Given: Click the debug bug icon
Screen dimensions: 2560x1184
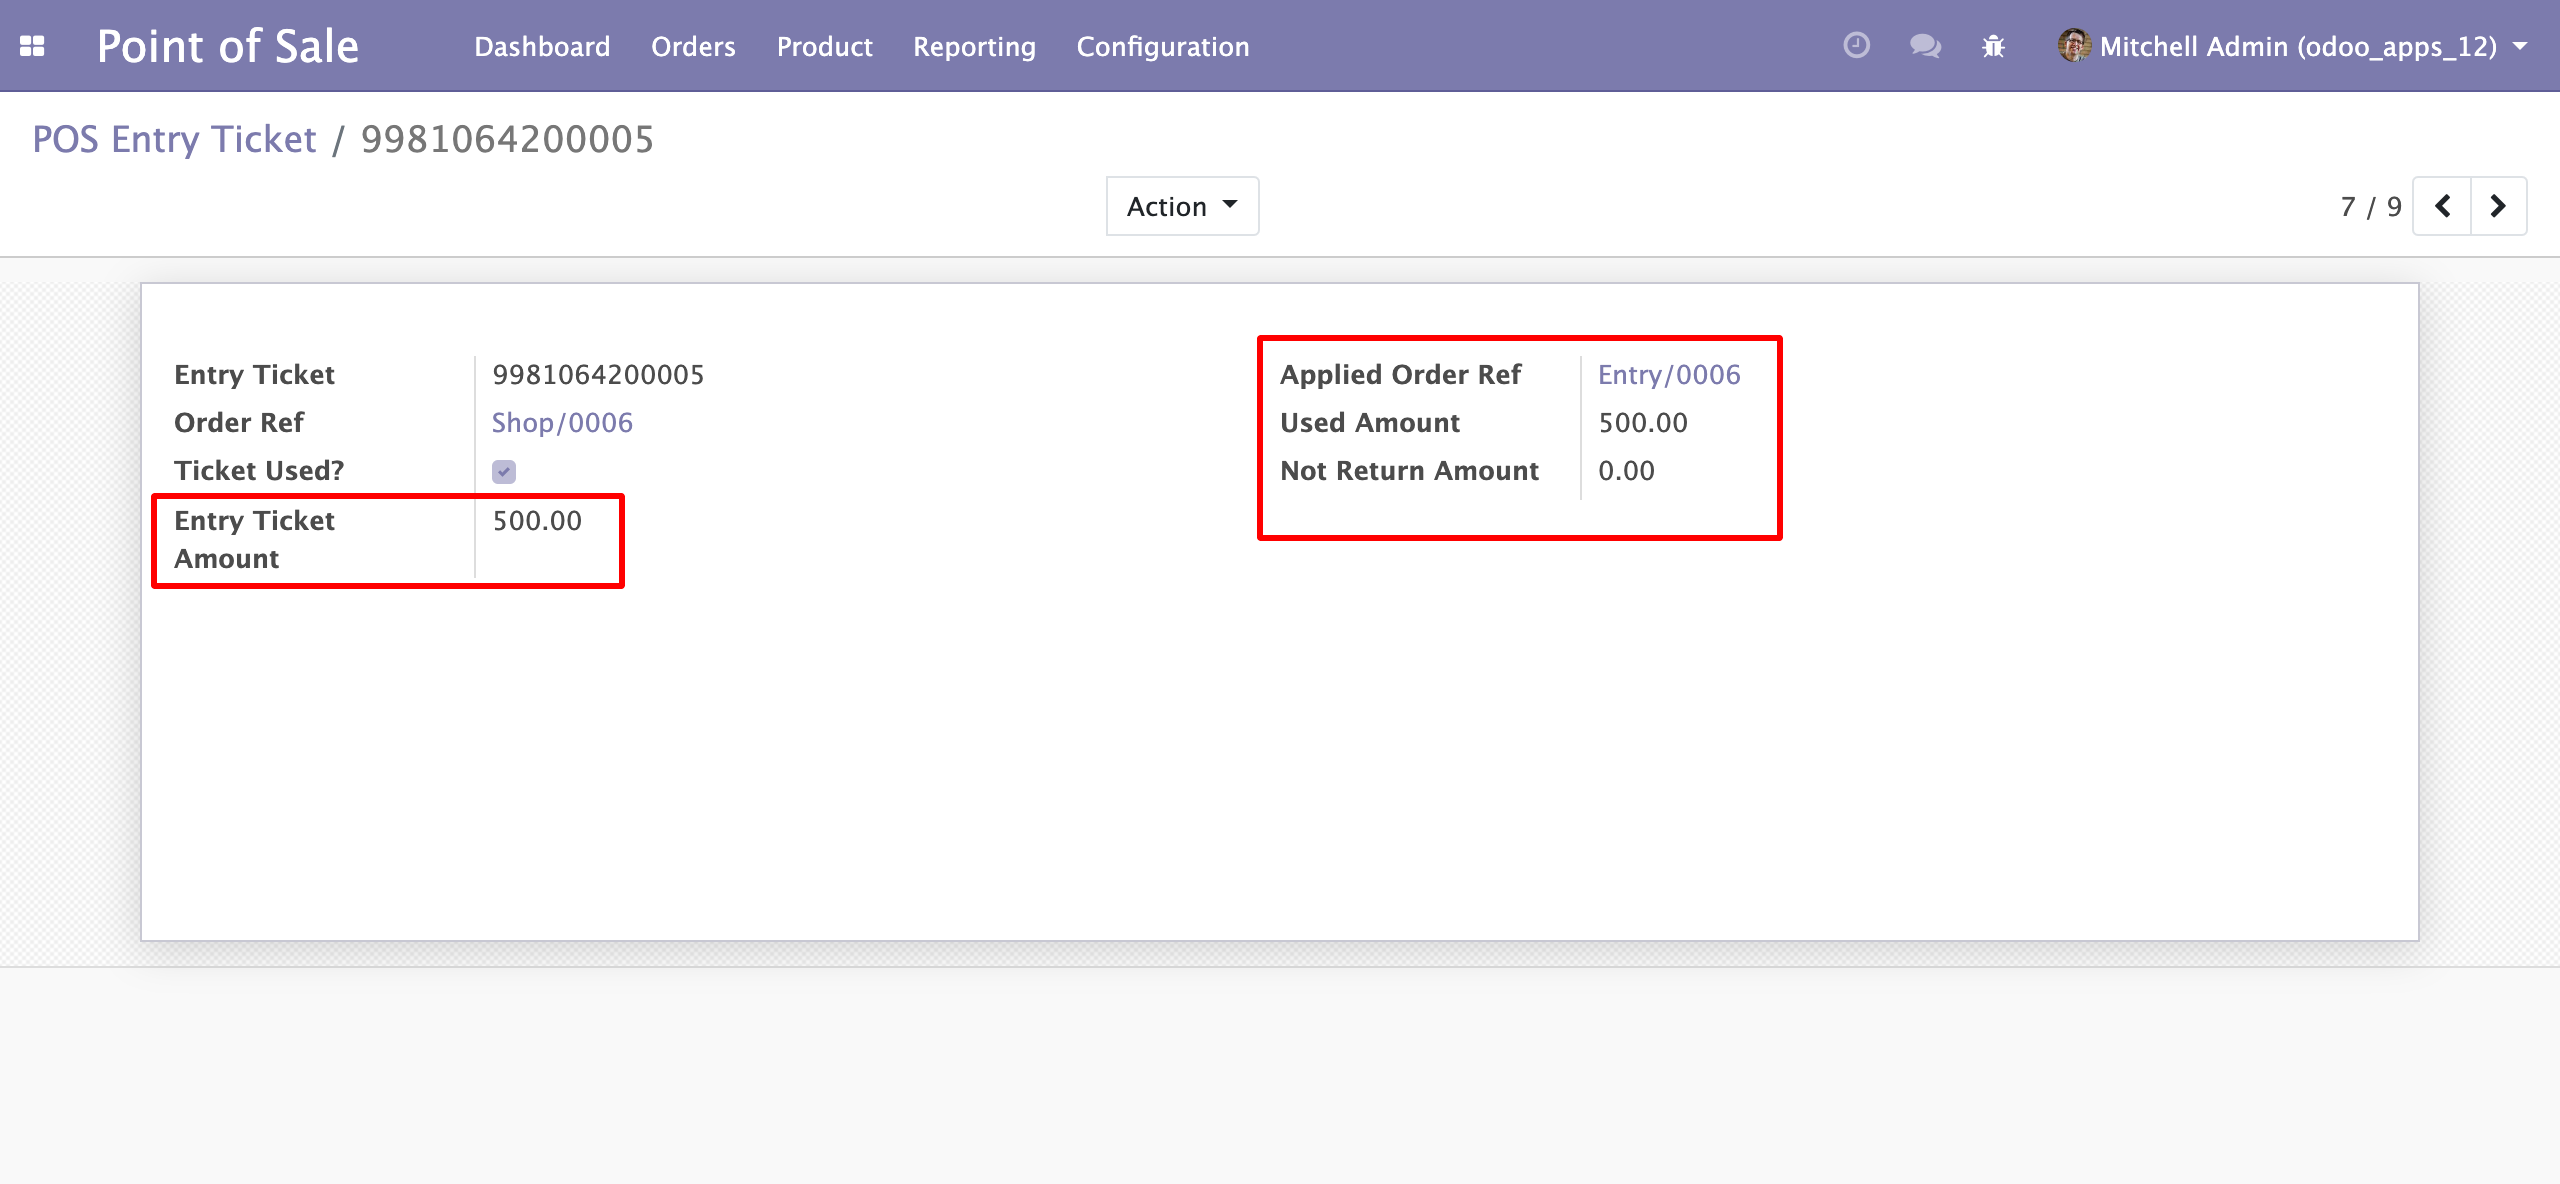Looking at the screenshot, I should click(1993, 46).
